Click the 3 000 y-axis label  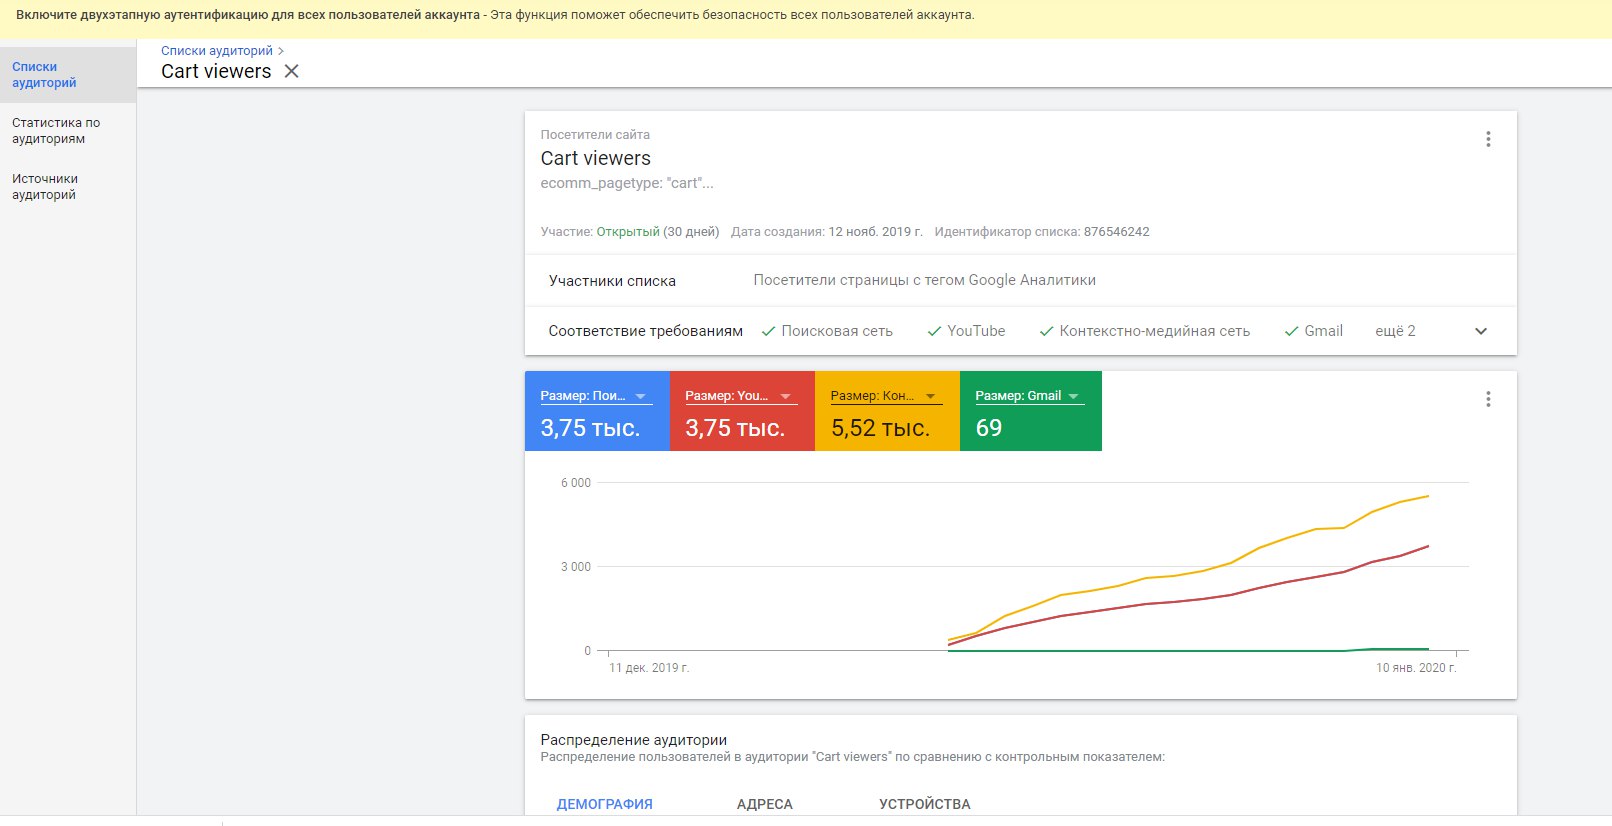point(576,567)
